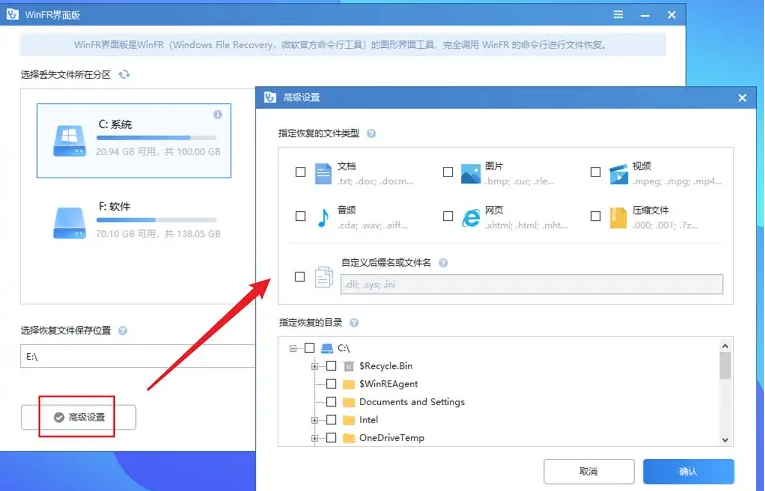Click the C:\ drive icon in directory tree
765x491 pixels.
point(327,348)
